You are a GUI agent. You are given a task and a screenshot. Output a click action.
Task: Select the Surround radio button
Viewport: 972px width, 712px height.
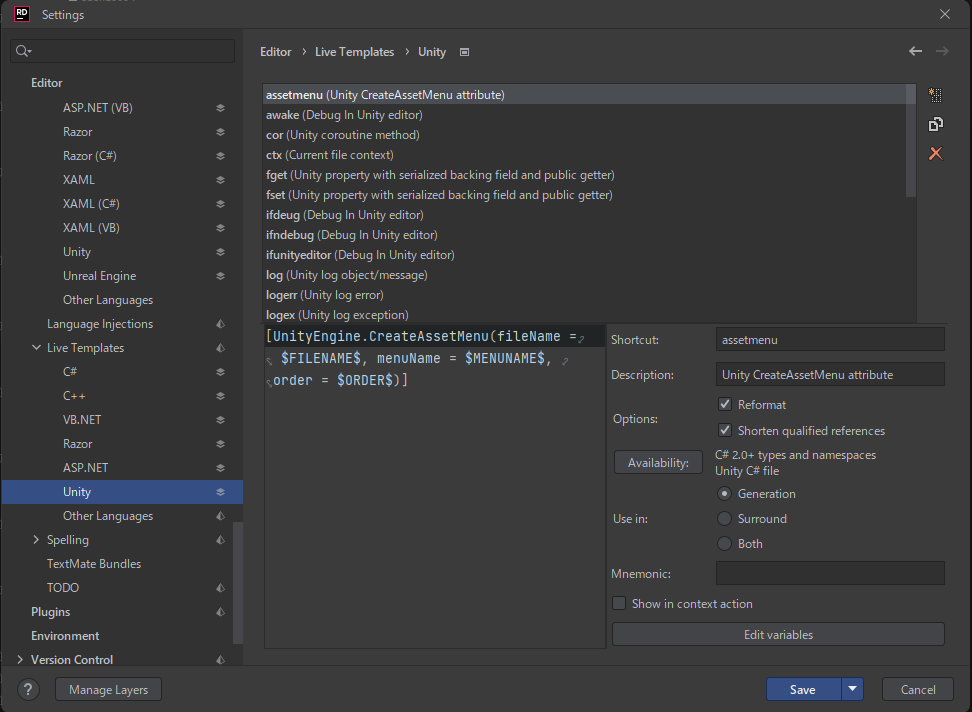pyautogui.click(x=724, y=518)
